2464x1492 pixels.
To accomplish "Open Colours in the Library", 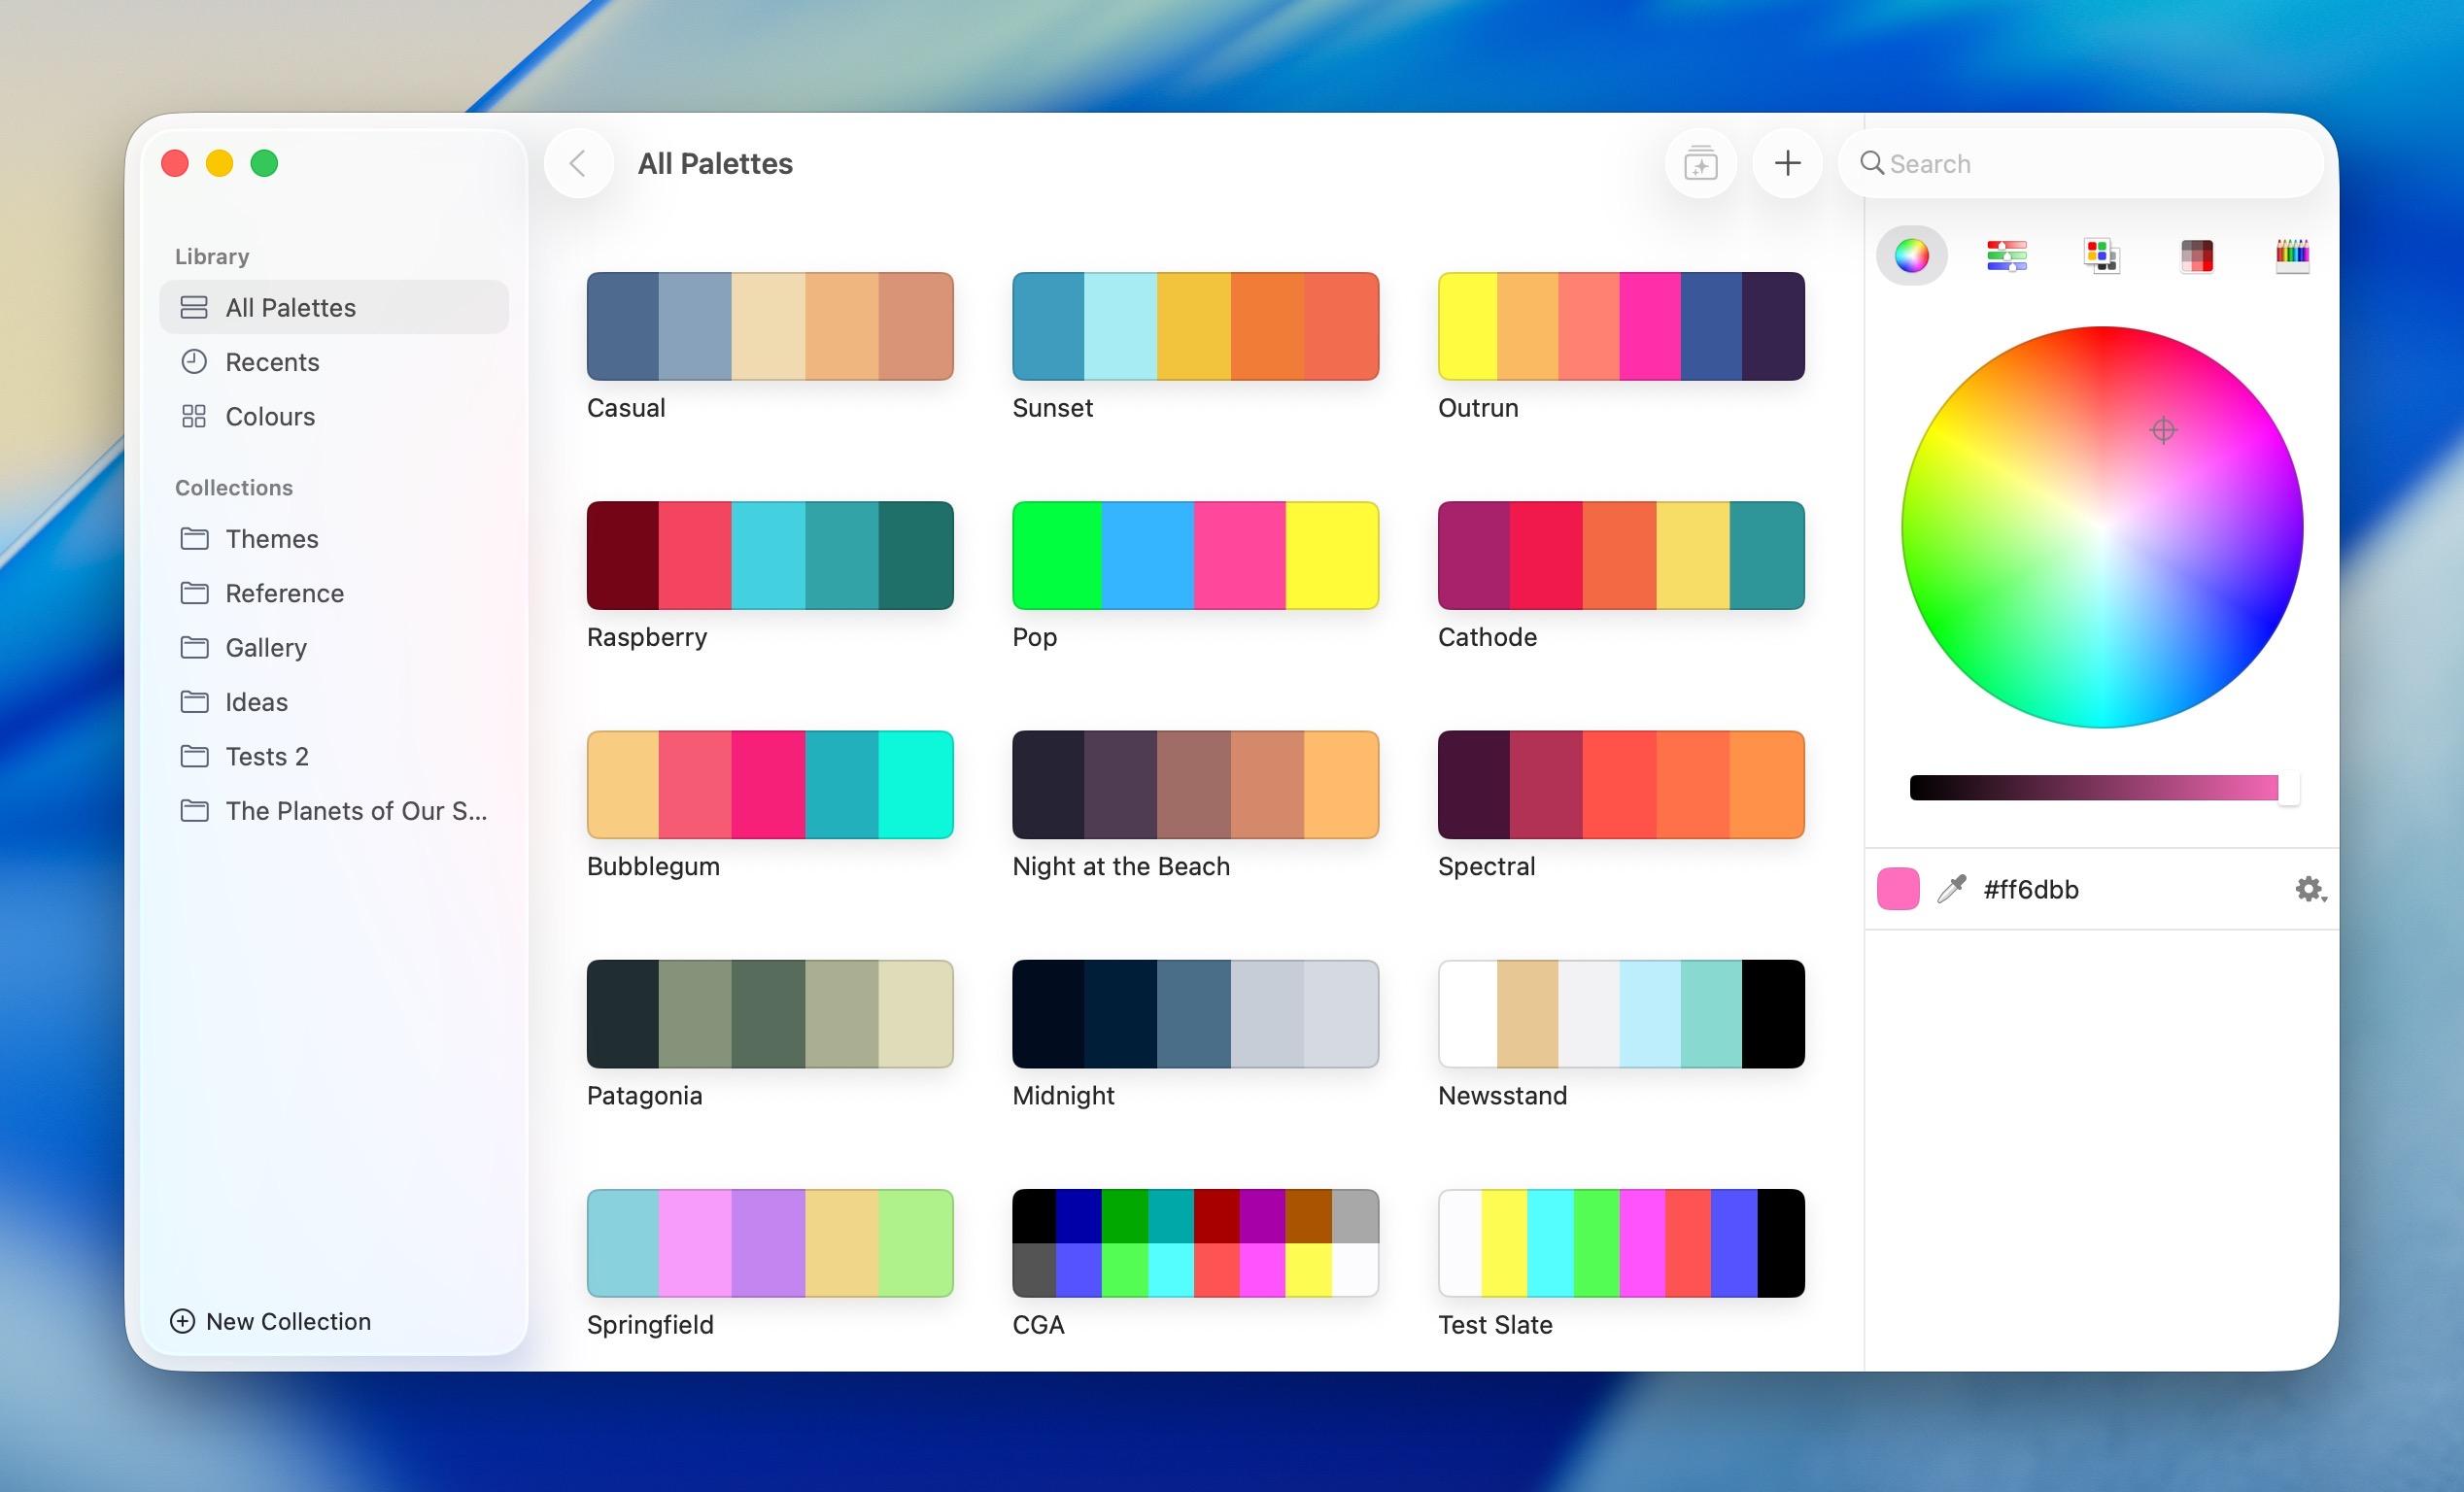I will pyautogui.click(x=334, y=416).
